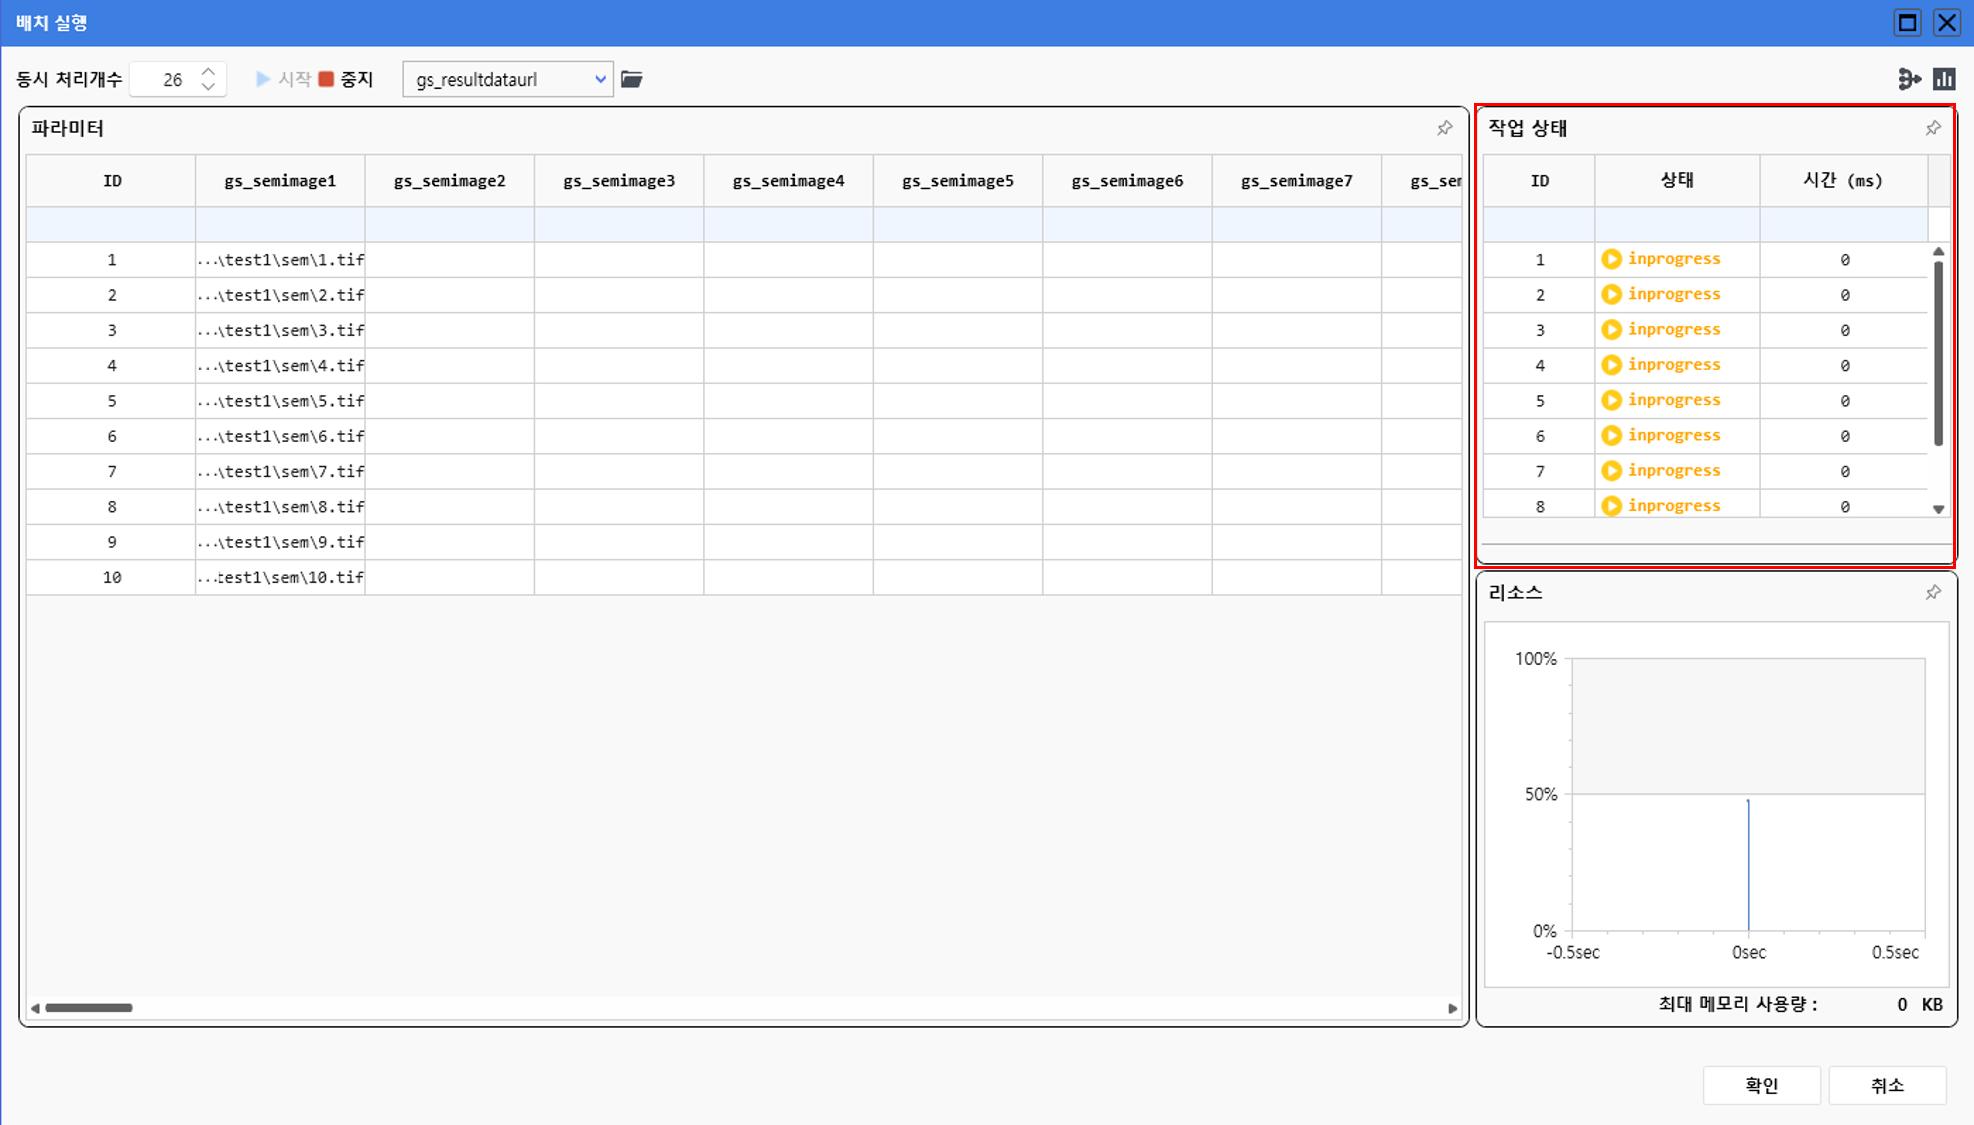The height and width of the screenshot is (1125, 1974).
Task: Click the inprogress status icon for job 1
Action: click(1611, 259)
